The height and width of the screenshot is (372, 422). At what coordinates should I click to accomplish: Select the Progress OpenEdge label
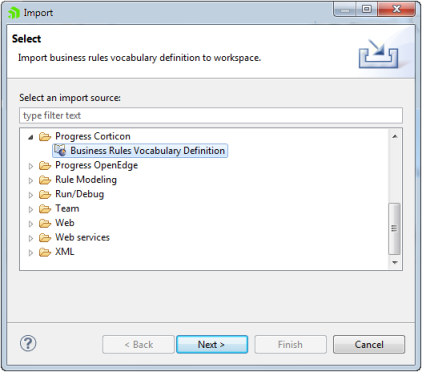pos(96,165)
